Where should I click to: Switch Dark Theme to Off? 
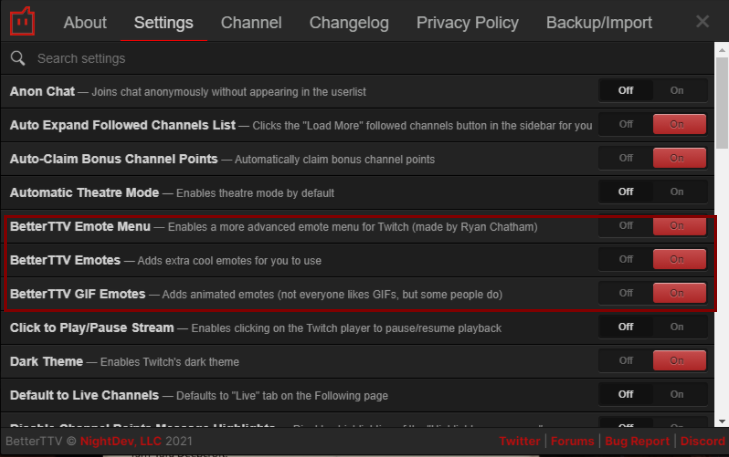click(626, 360)
